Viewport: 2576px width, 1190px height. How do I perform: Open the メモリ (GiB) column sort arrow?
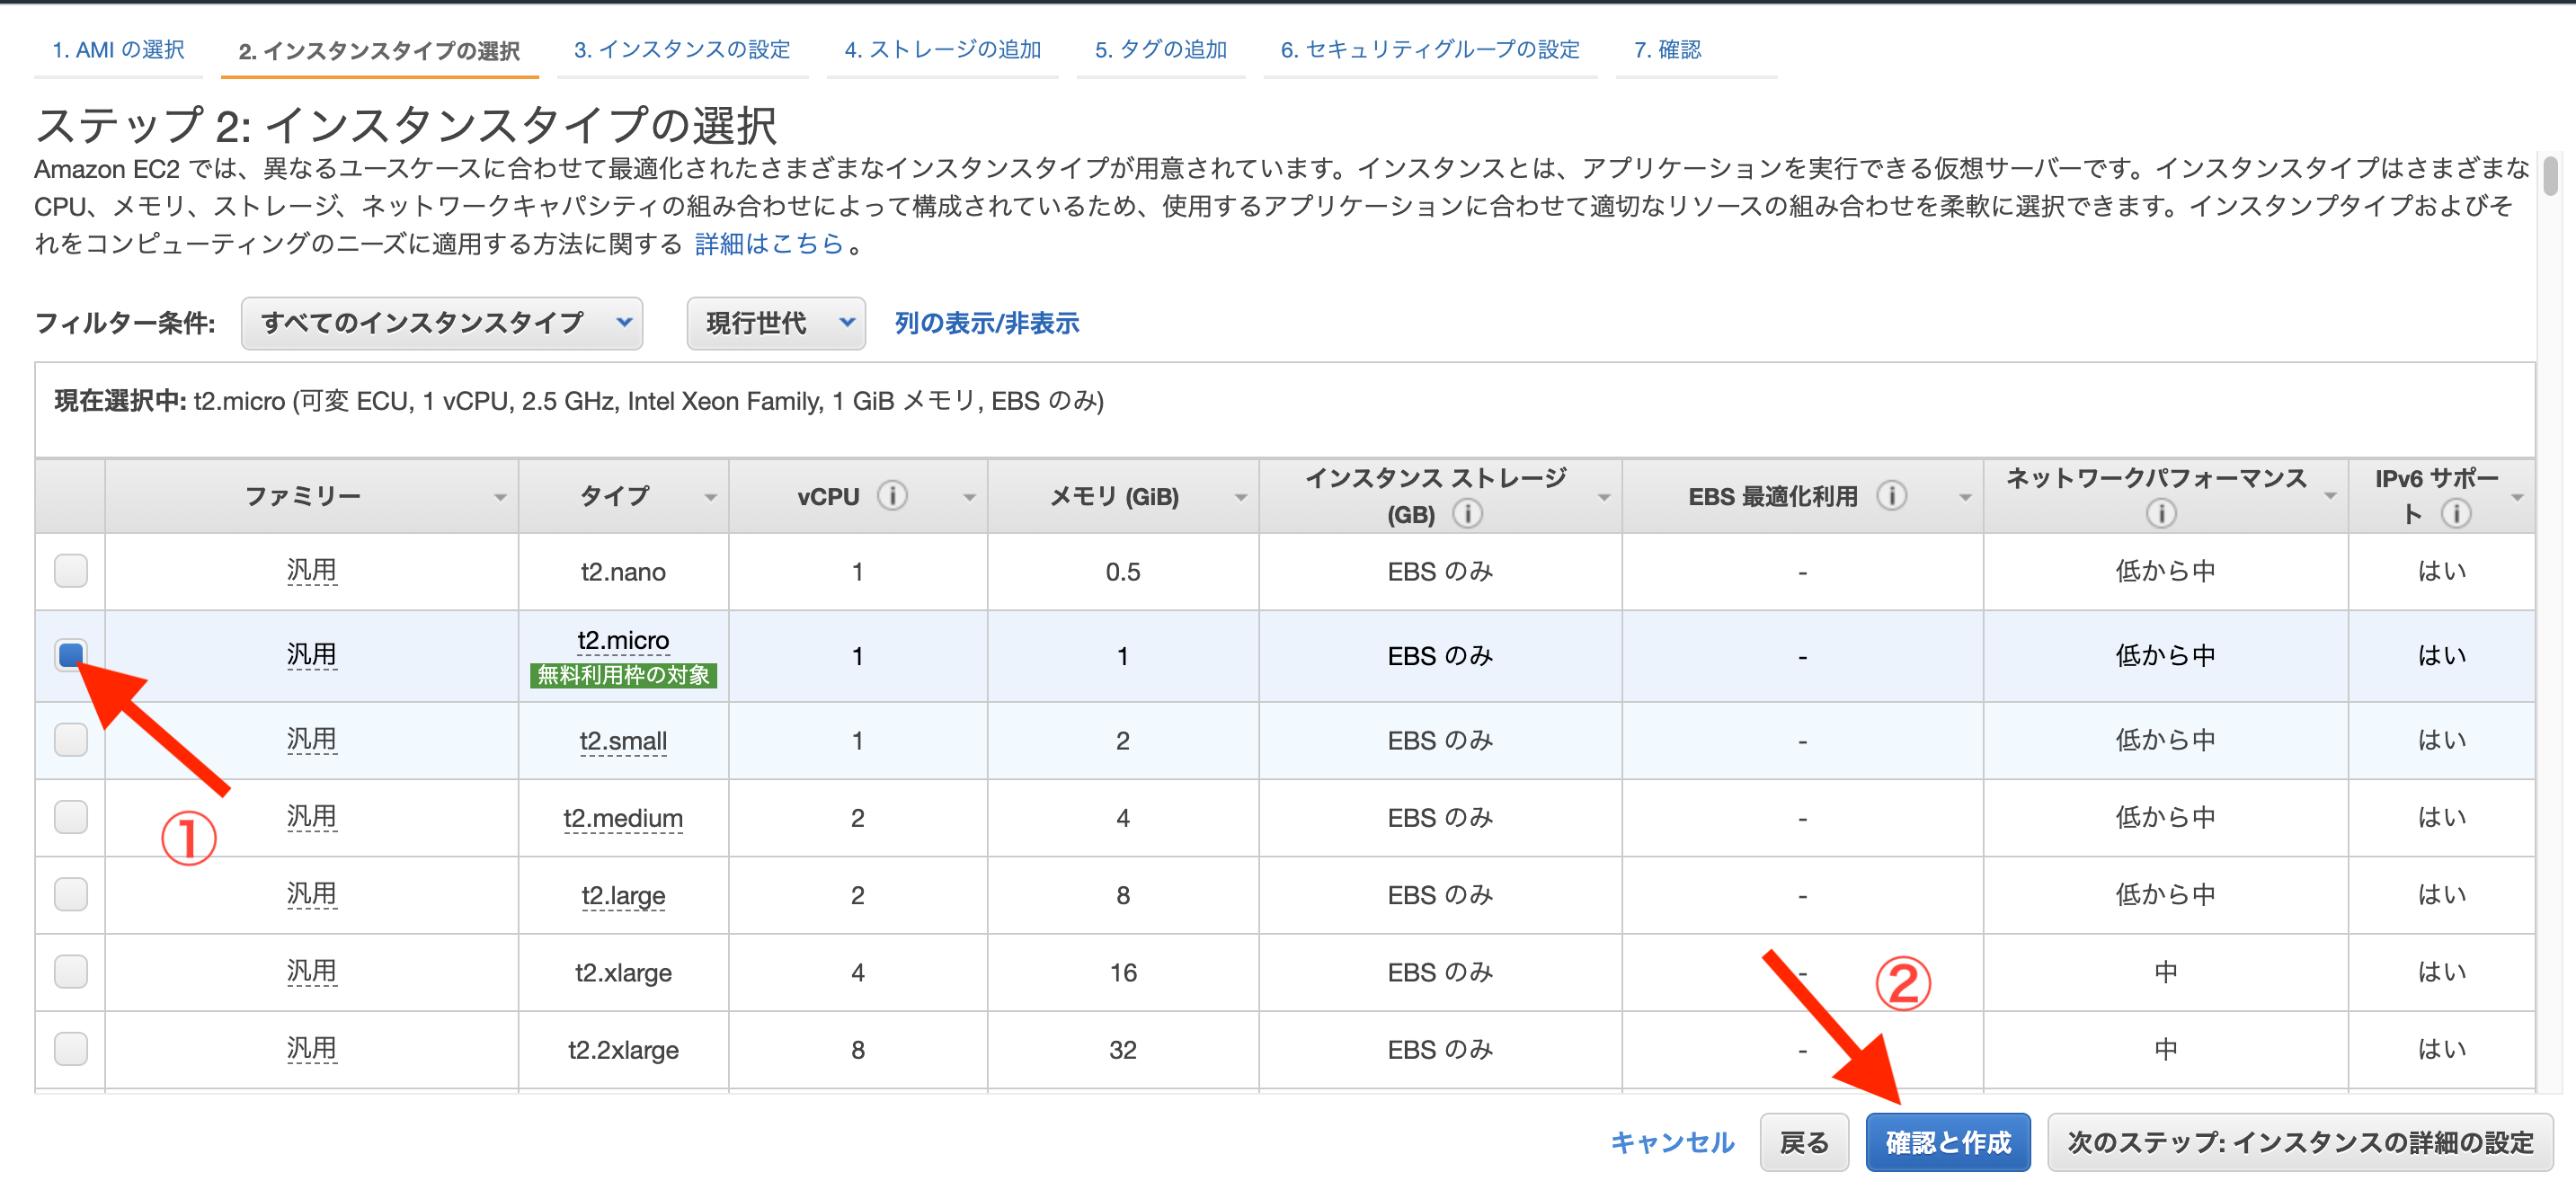click(x=1240, y=497)
